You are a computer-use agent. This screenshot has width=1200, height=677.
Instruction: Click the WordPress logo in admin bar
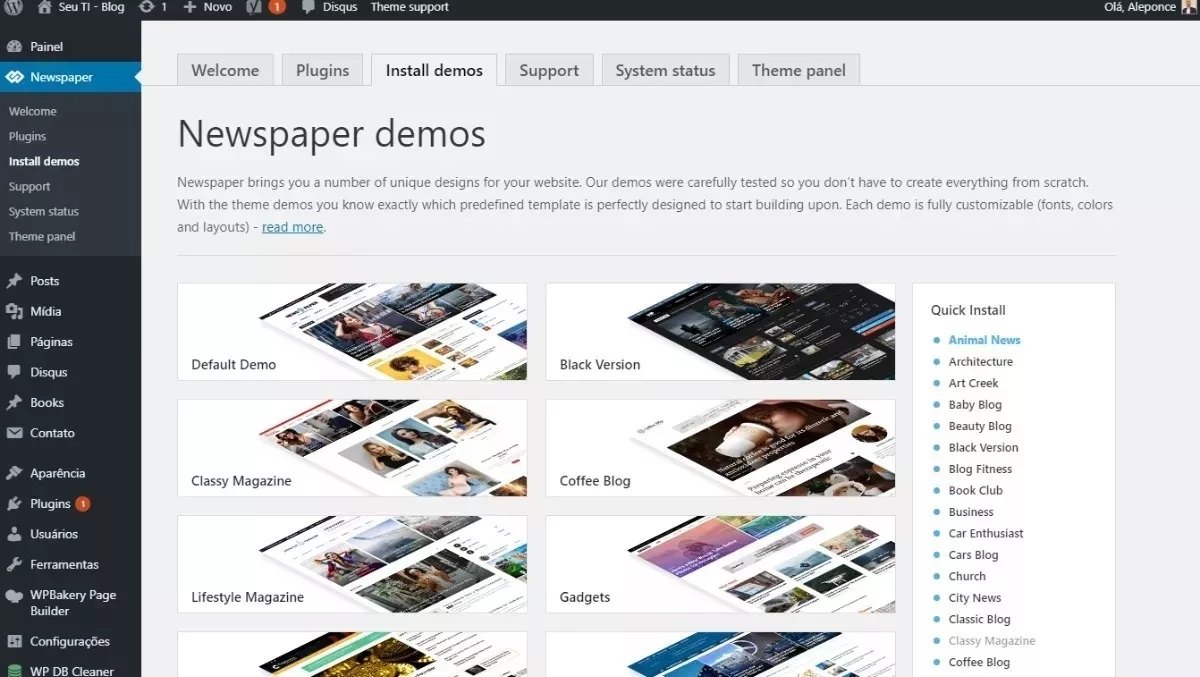[13, 7]
